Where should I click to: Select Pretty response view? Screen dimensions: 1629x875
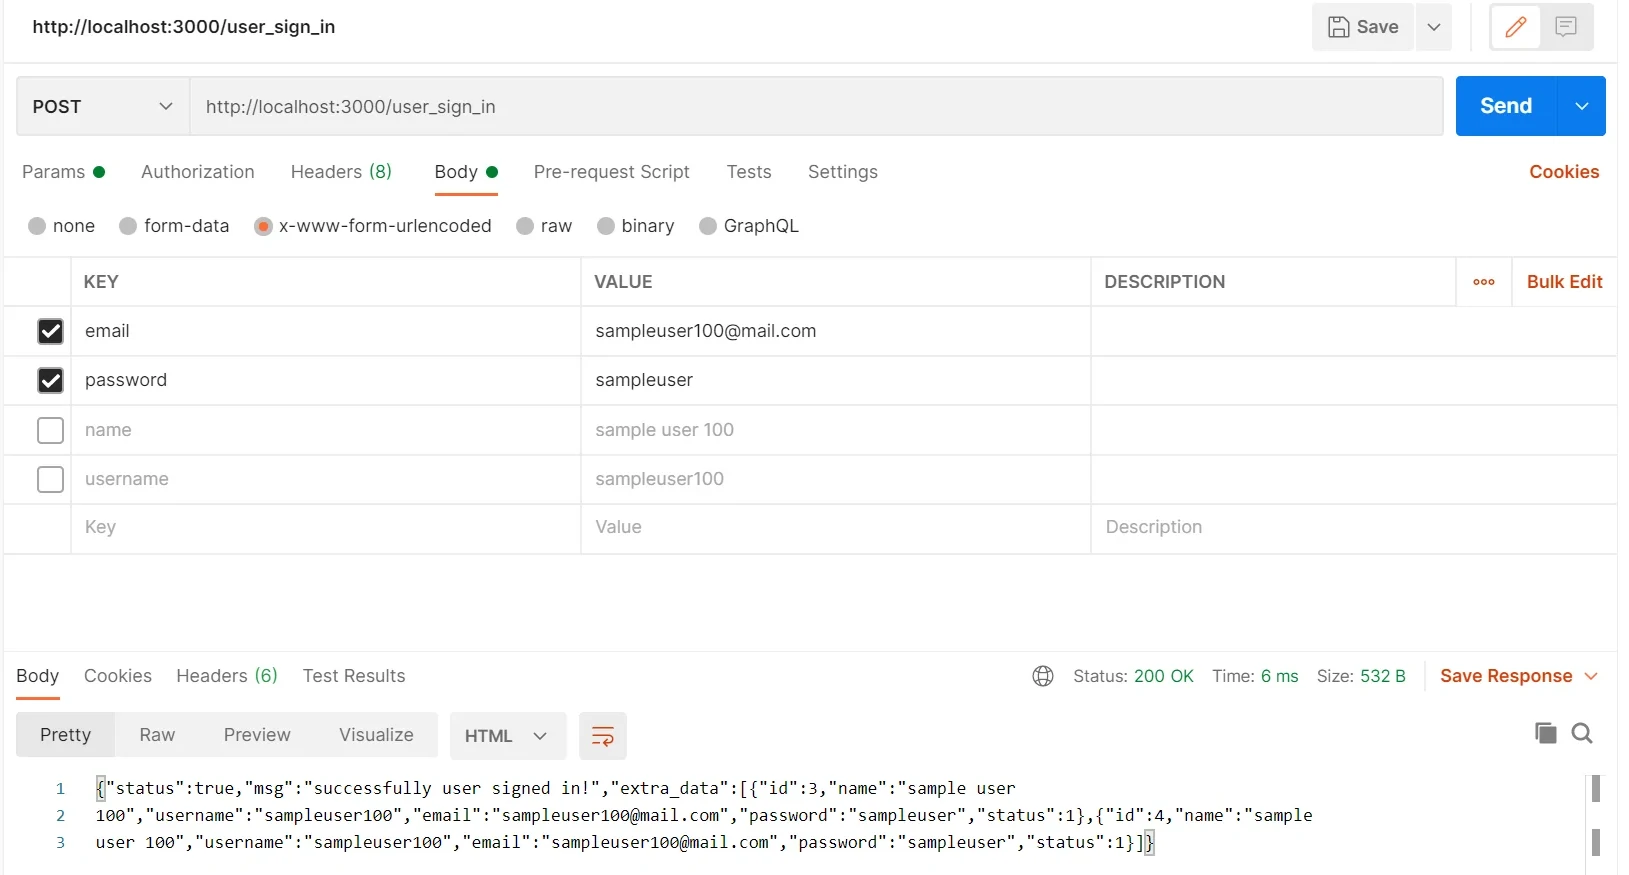(x=65, y=735)
